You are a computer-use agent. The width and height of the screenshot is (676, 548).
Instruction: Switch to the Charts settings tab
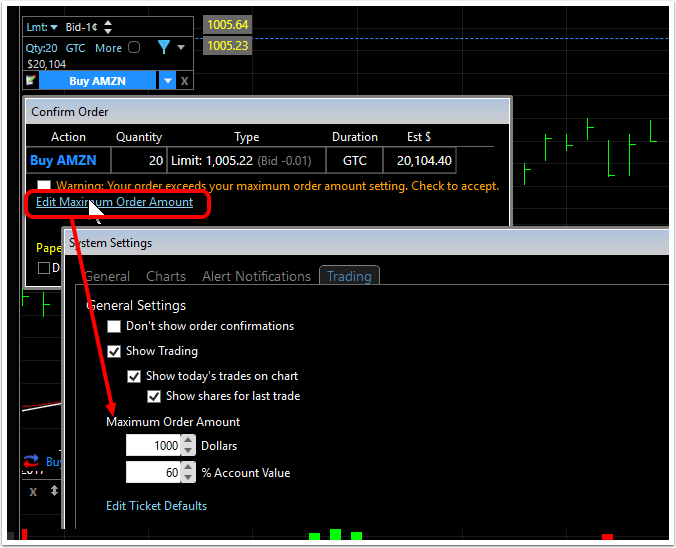click(166, 276)
